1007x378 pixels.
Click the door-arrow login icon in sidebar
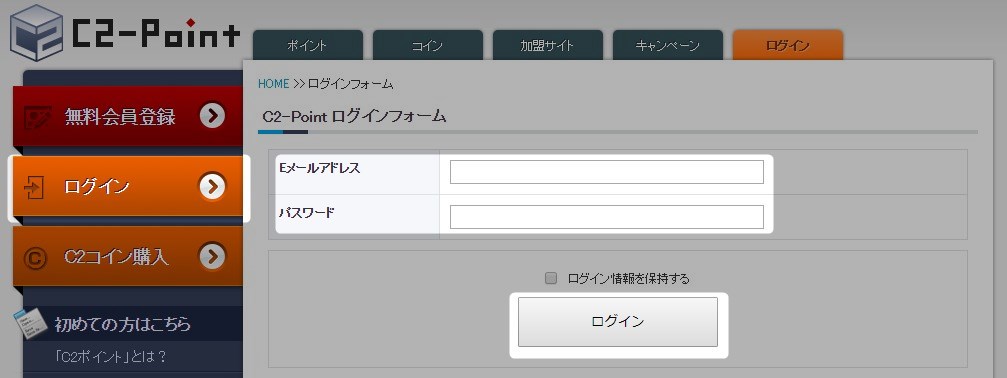pyautogui.click(x=33, y=187)
